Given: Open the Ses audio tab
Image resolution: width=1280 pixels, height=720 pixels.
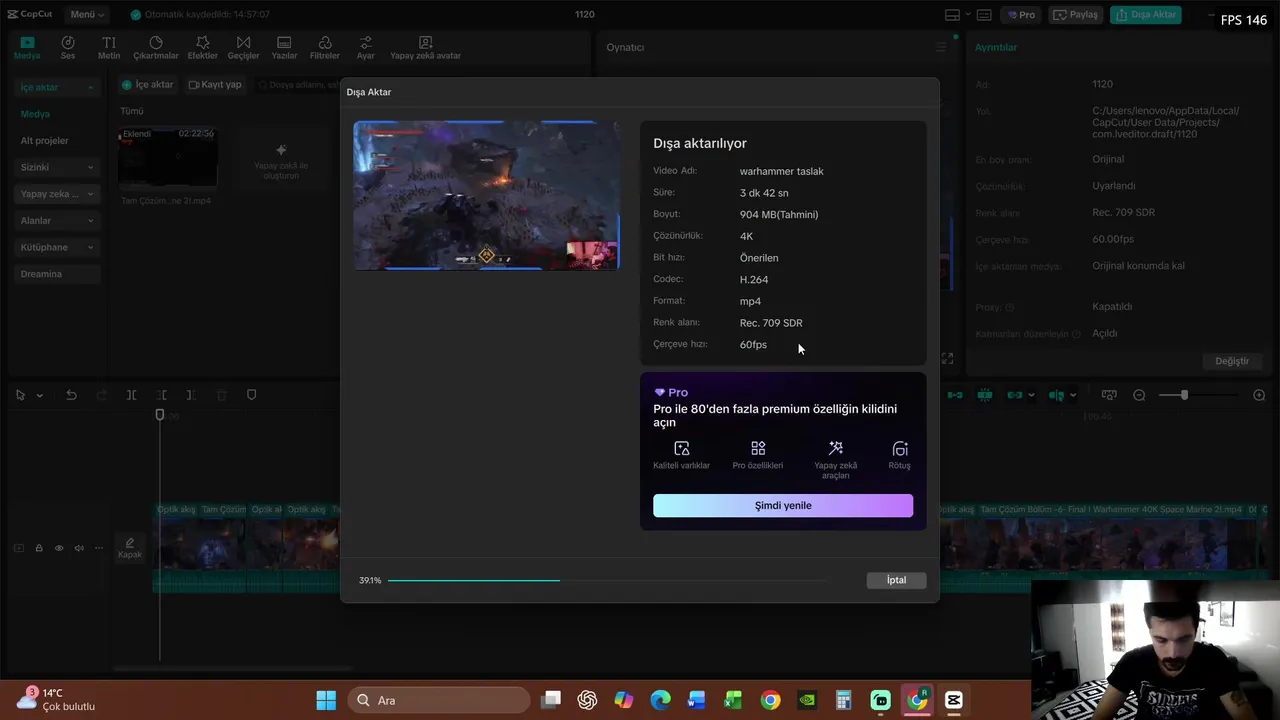Looking at the screenshot, I should (x=68, y=47).
